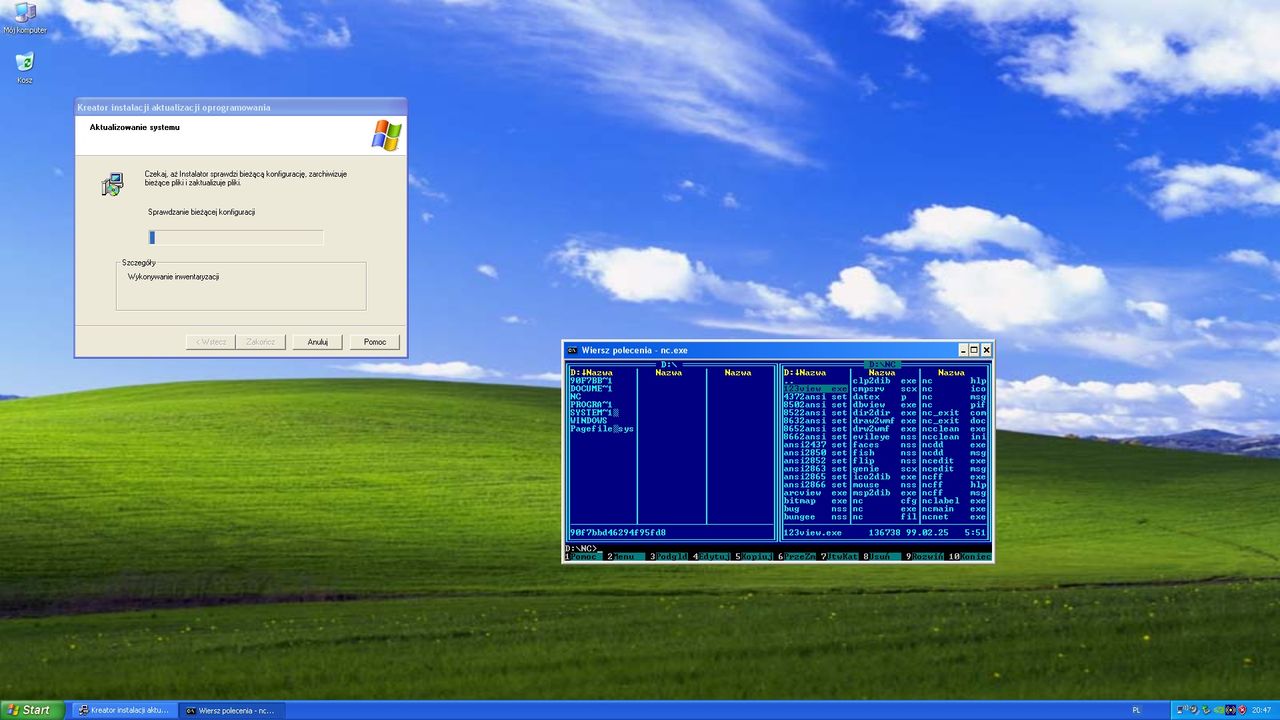Select nclabel exe file
This screenshot has width=1280, height=720.
point(954,500)
